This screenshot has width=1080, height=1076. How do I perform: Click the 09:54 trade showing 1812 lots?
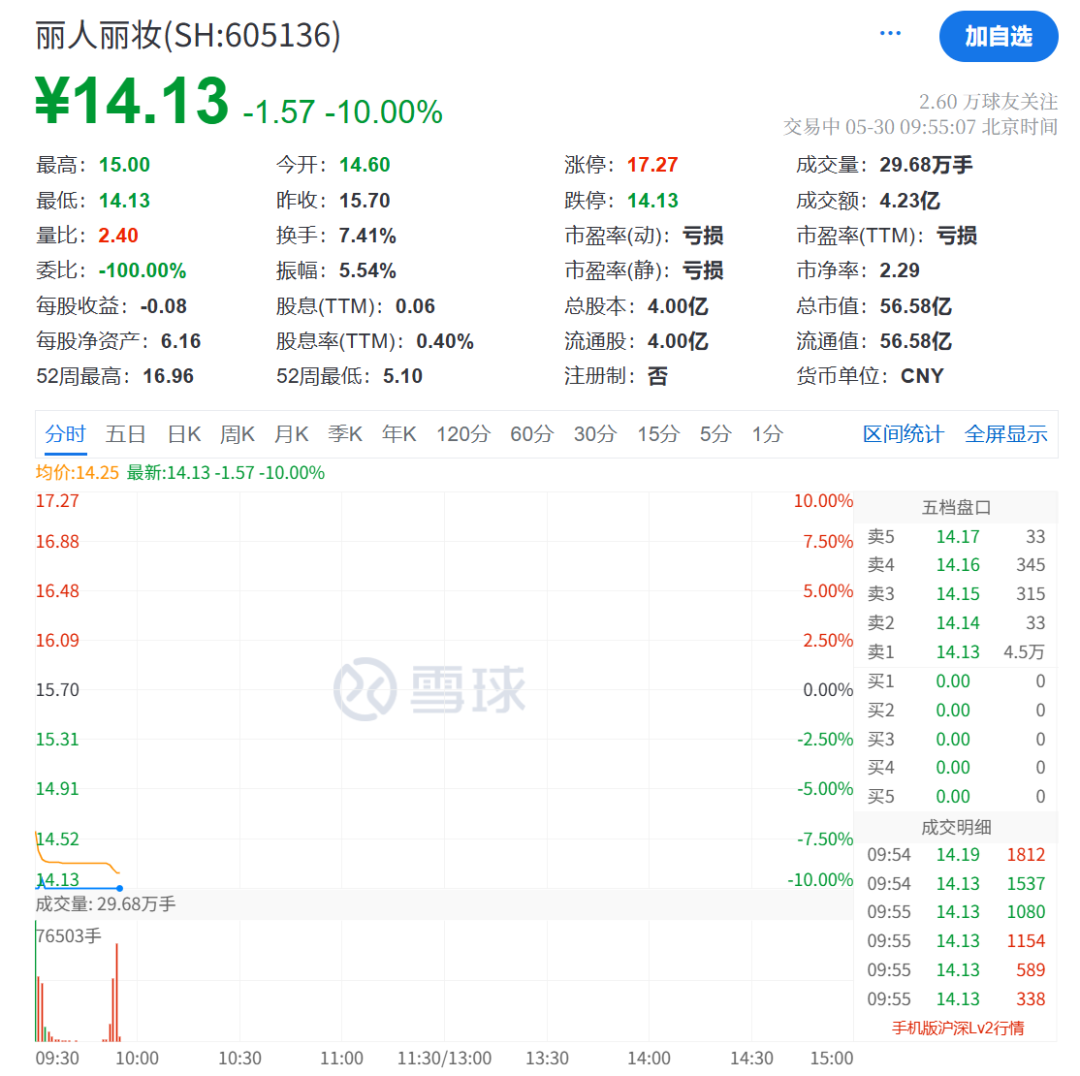tap(957, 855)
